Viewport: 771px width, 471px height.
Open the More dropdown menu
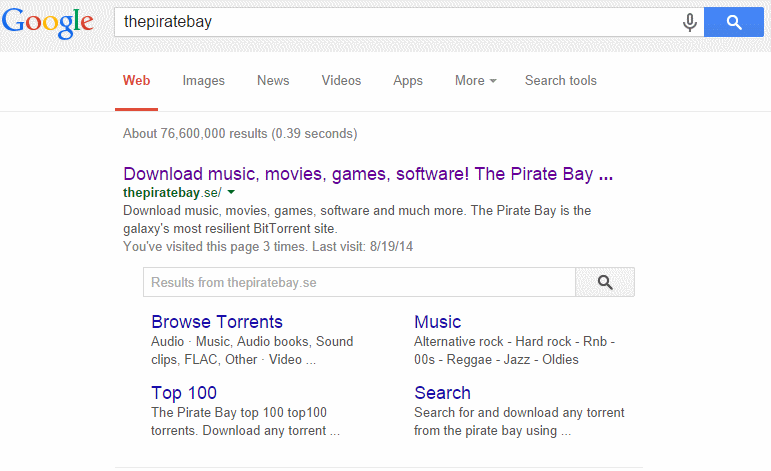point(475,81)
